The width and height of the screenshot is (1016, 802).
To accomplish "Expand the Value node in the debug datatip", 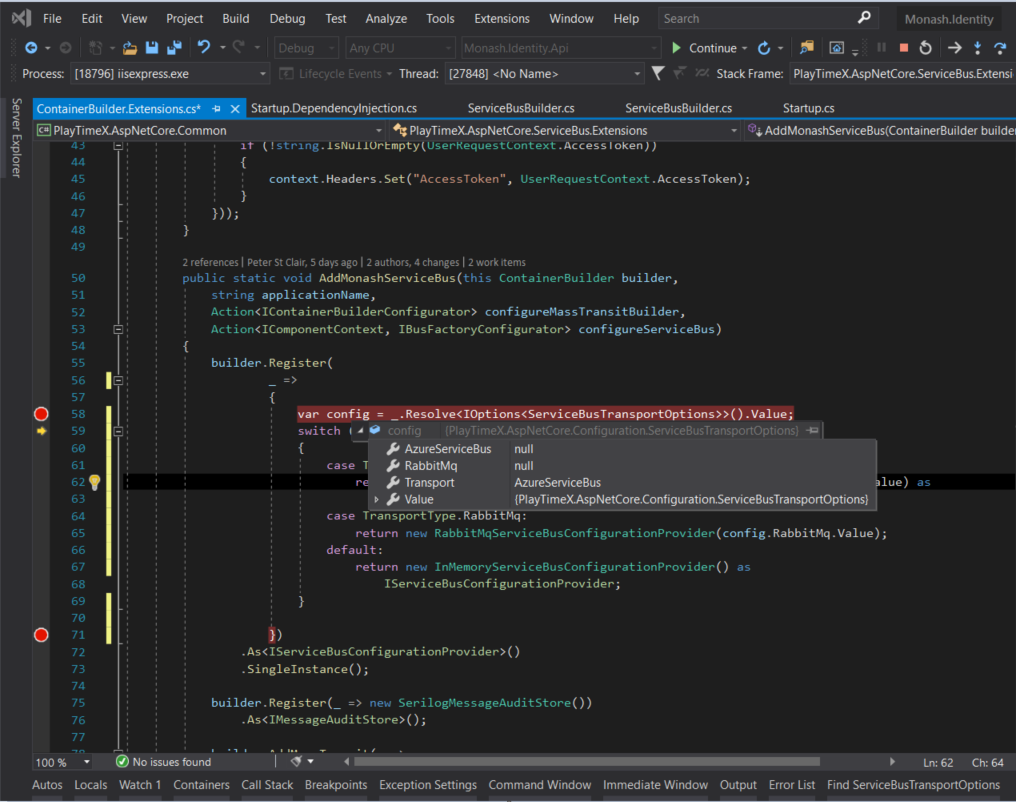I will [x=377, y=500].
